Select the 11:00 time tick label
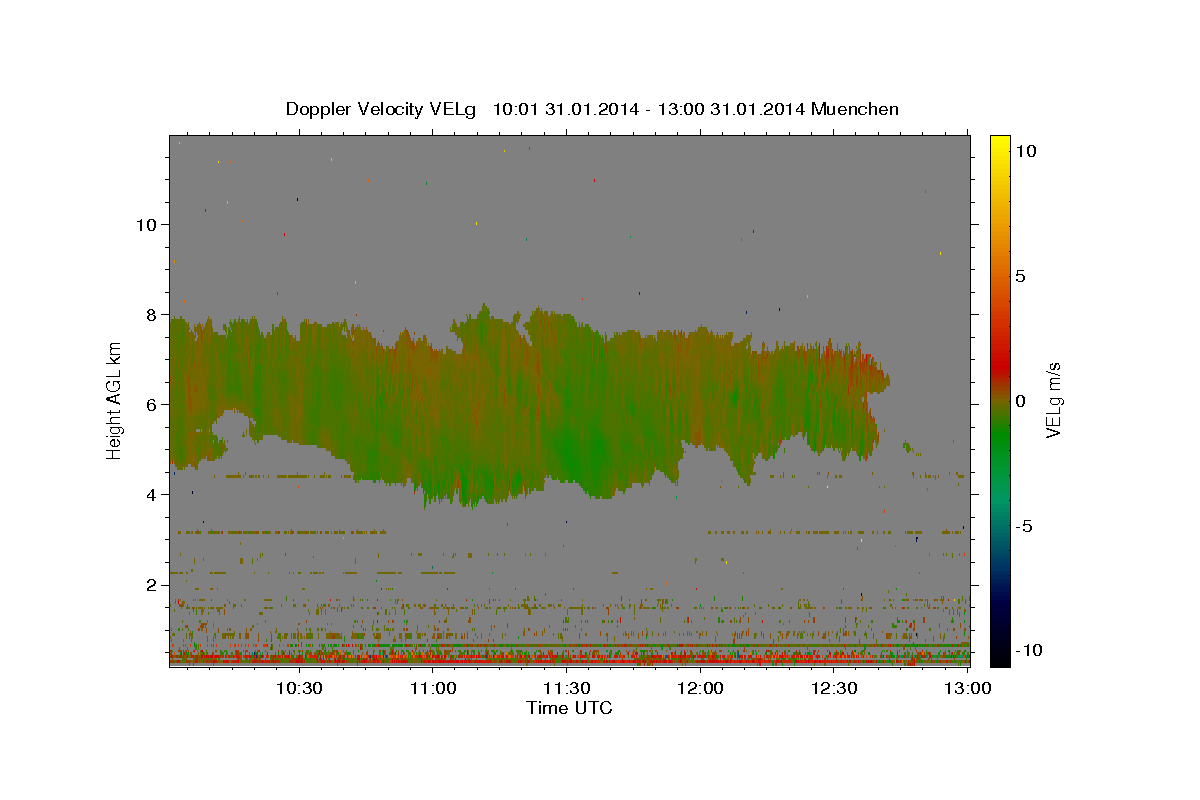This screenshot has width=1200, height=800. point(433,689)
